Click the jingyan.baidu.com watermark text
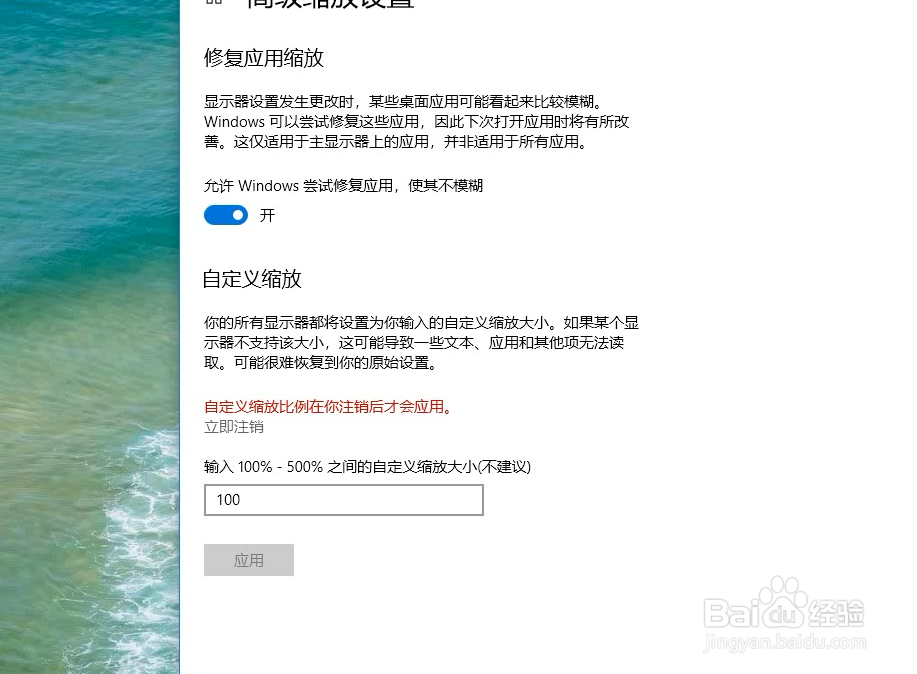917x674 pixels. [x=785, y=642]
